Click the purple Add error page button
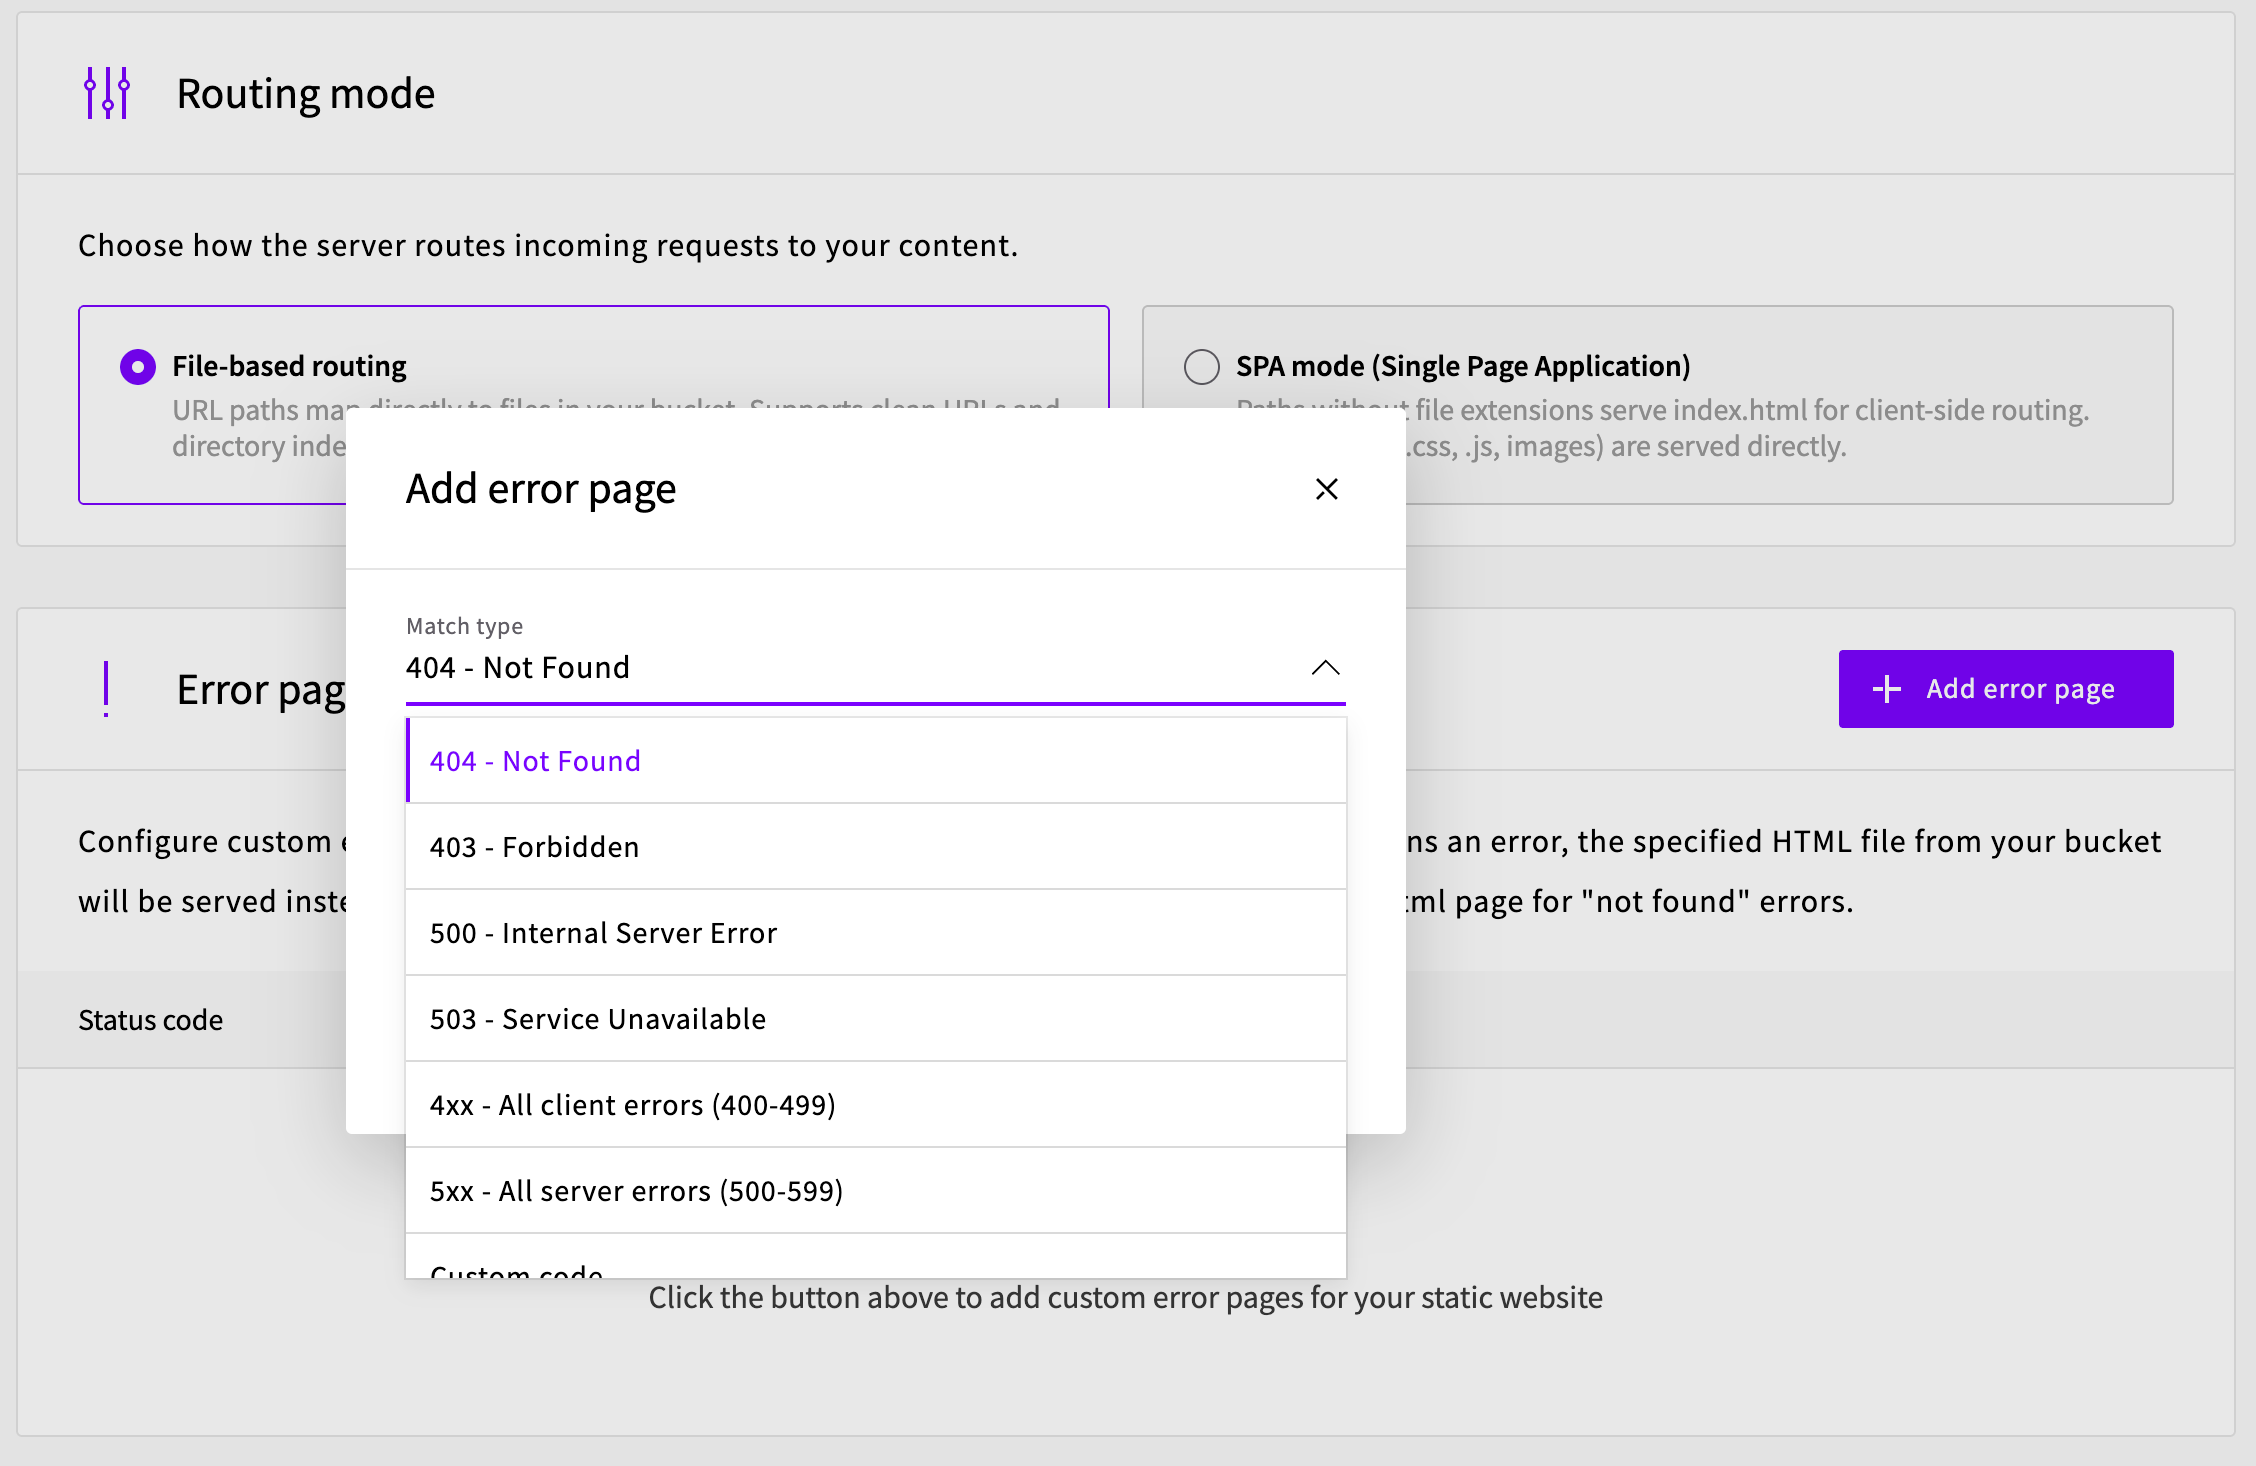This screenshot has width=2256, height=1466. point(2006,689)
